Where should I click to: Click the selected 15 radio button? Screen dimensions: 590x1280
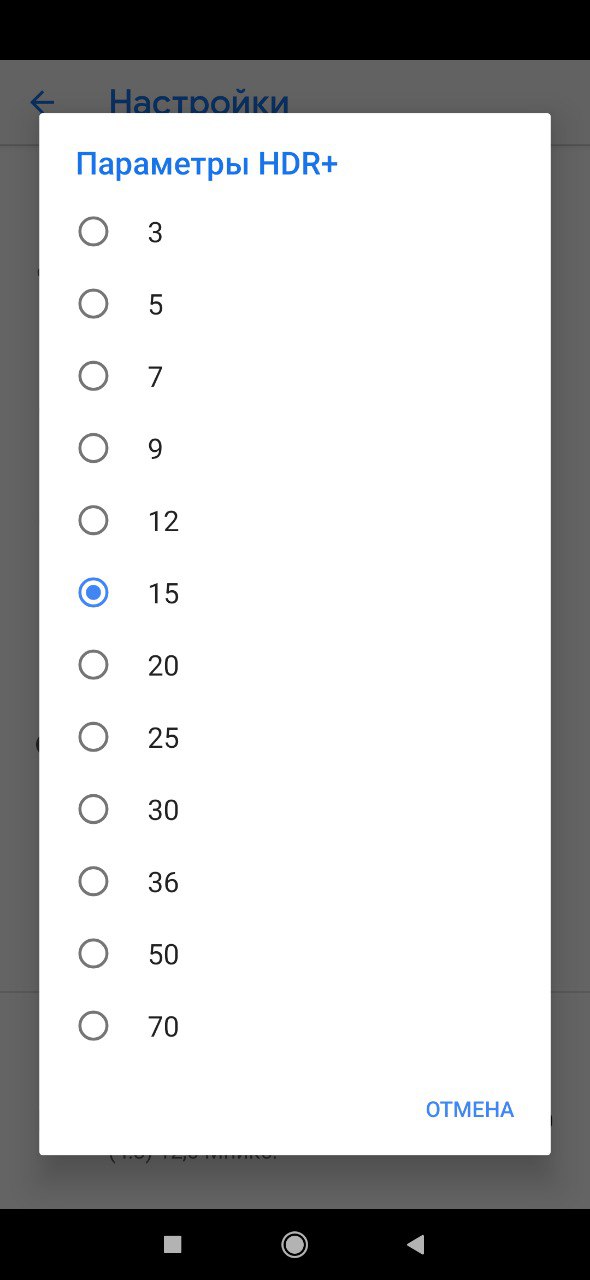[x=93, y=593]
